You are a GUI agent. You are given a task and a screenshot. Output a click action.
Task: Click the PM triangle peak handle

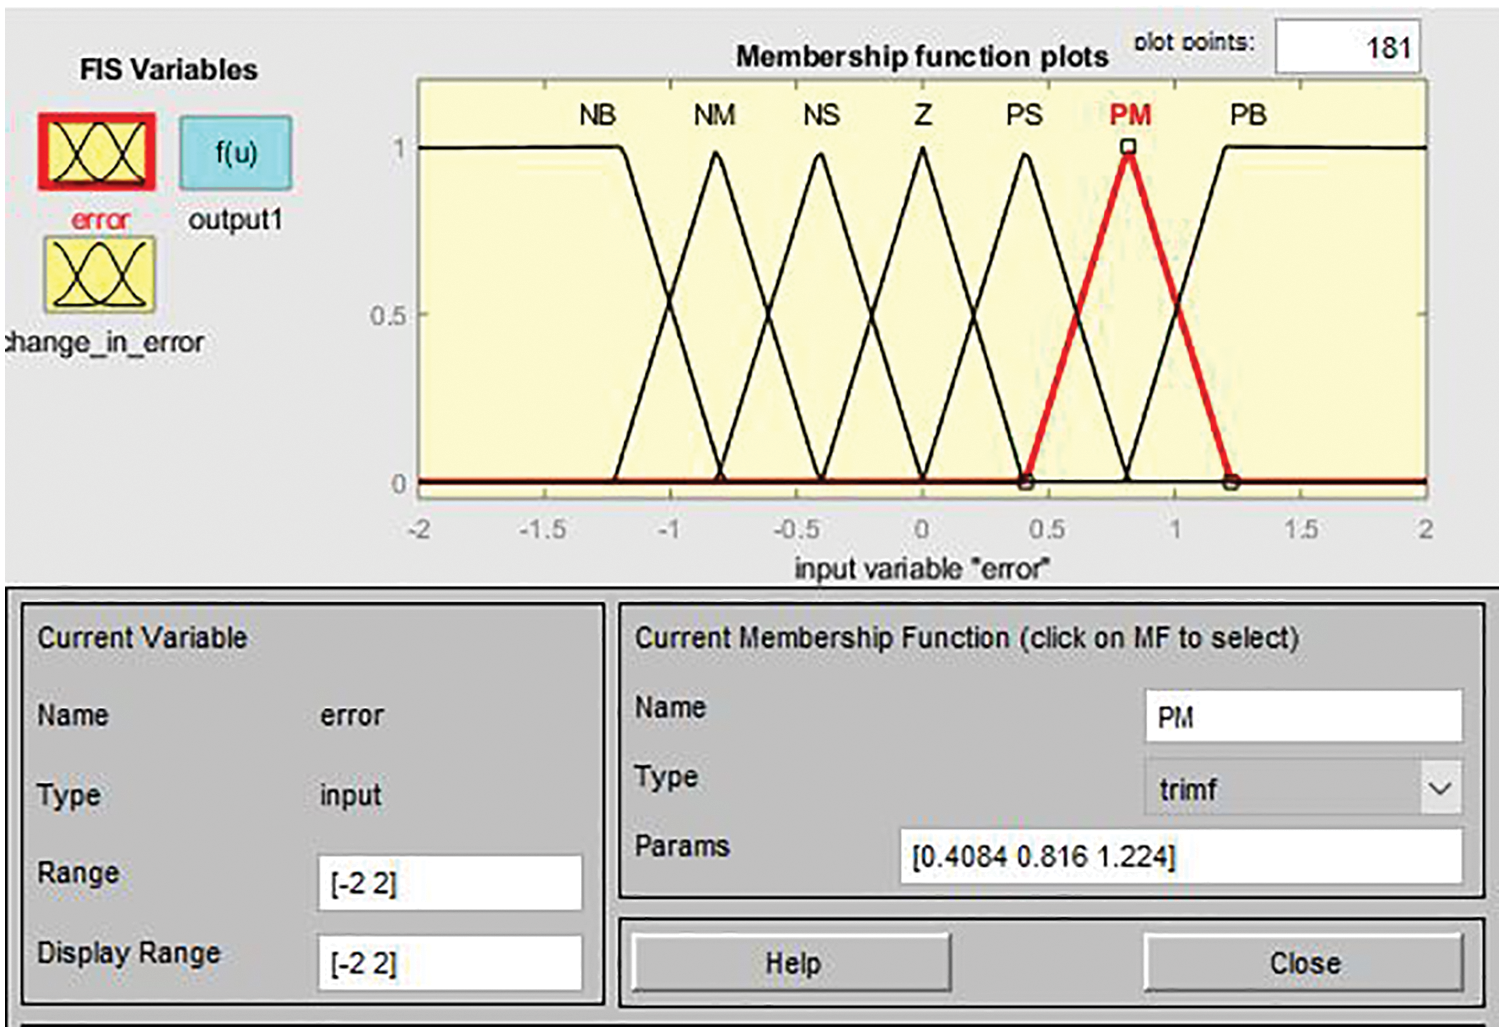1128,147
